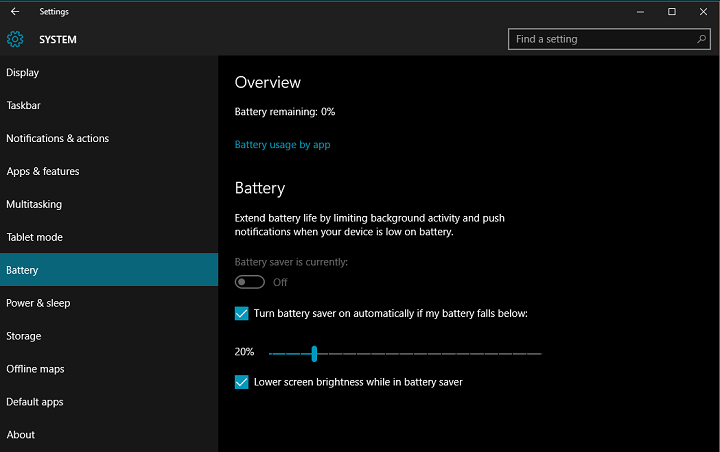Image resolution: width=720 pixels, height=452 pixels.
Task: Click the battery threshold slider handle
Action: [314, 354]
